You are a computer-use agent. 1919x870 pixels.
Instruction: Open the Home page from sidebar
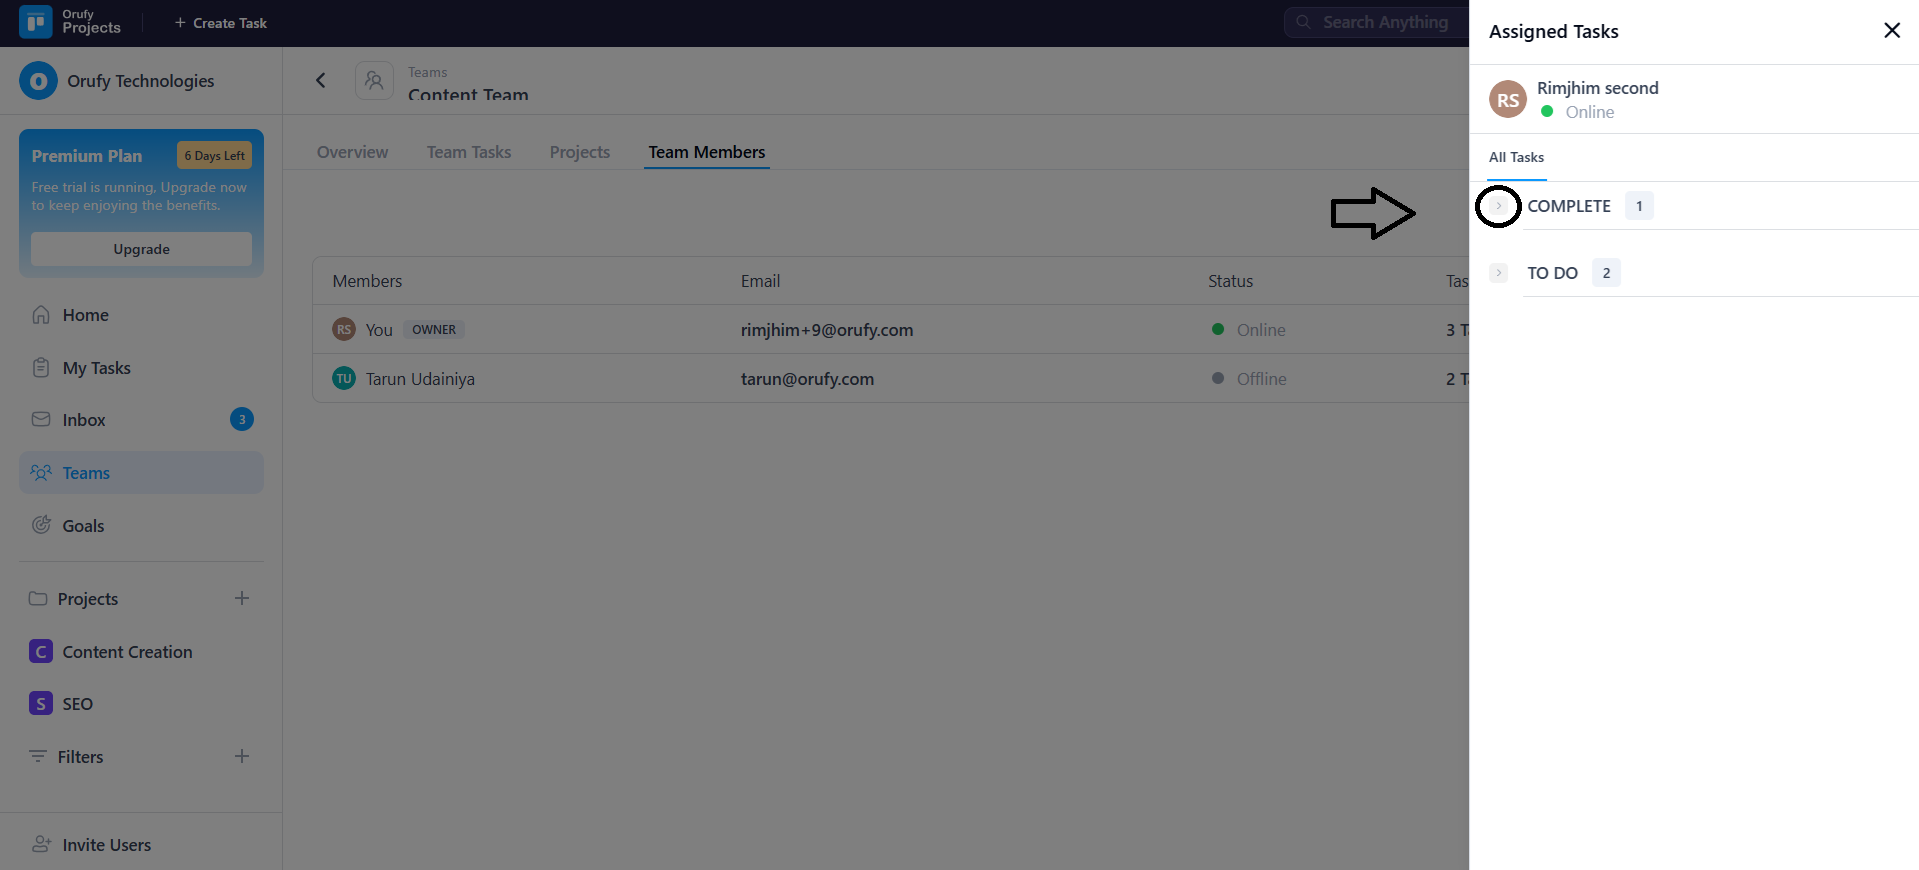[x=85, y=315]
